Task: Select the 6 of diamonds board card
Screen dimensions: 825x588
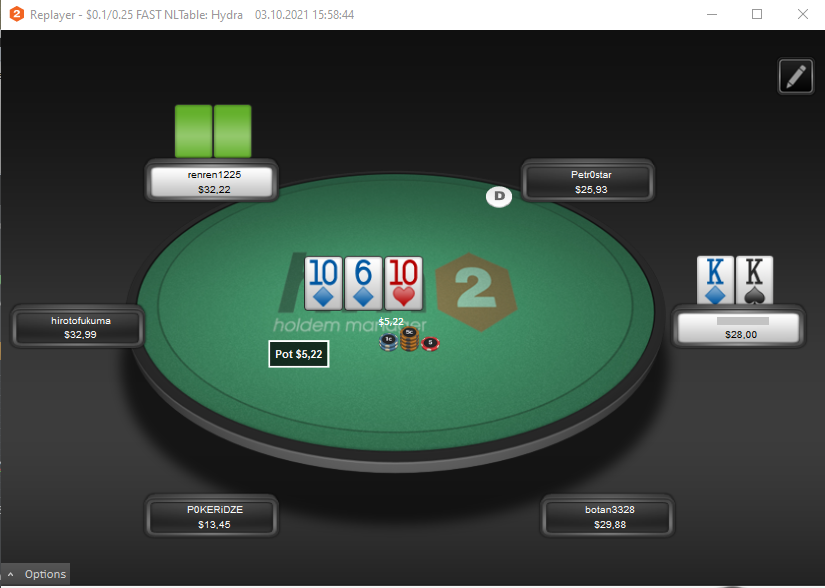Action: tap(363, 283)
